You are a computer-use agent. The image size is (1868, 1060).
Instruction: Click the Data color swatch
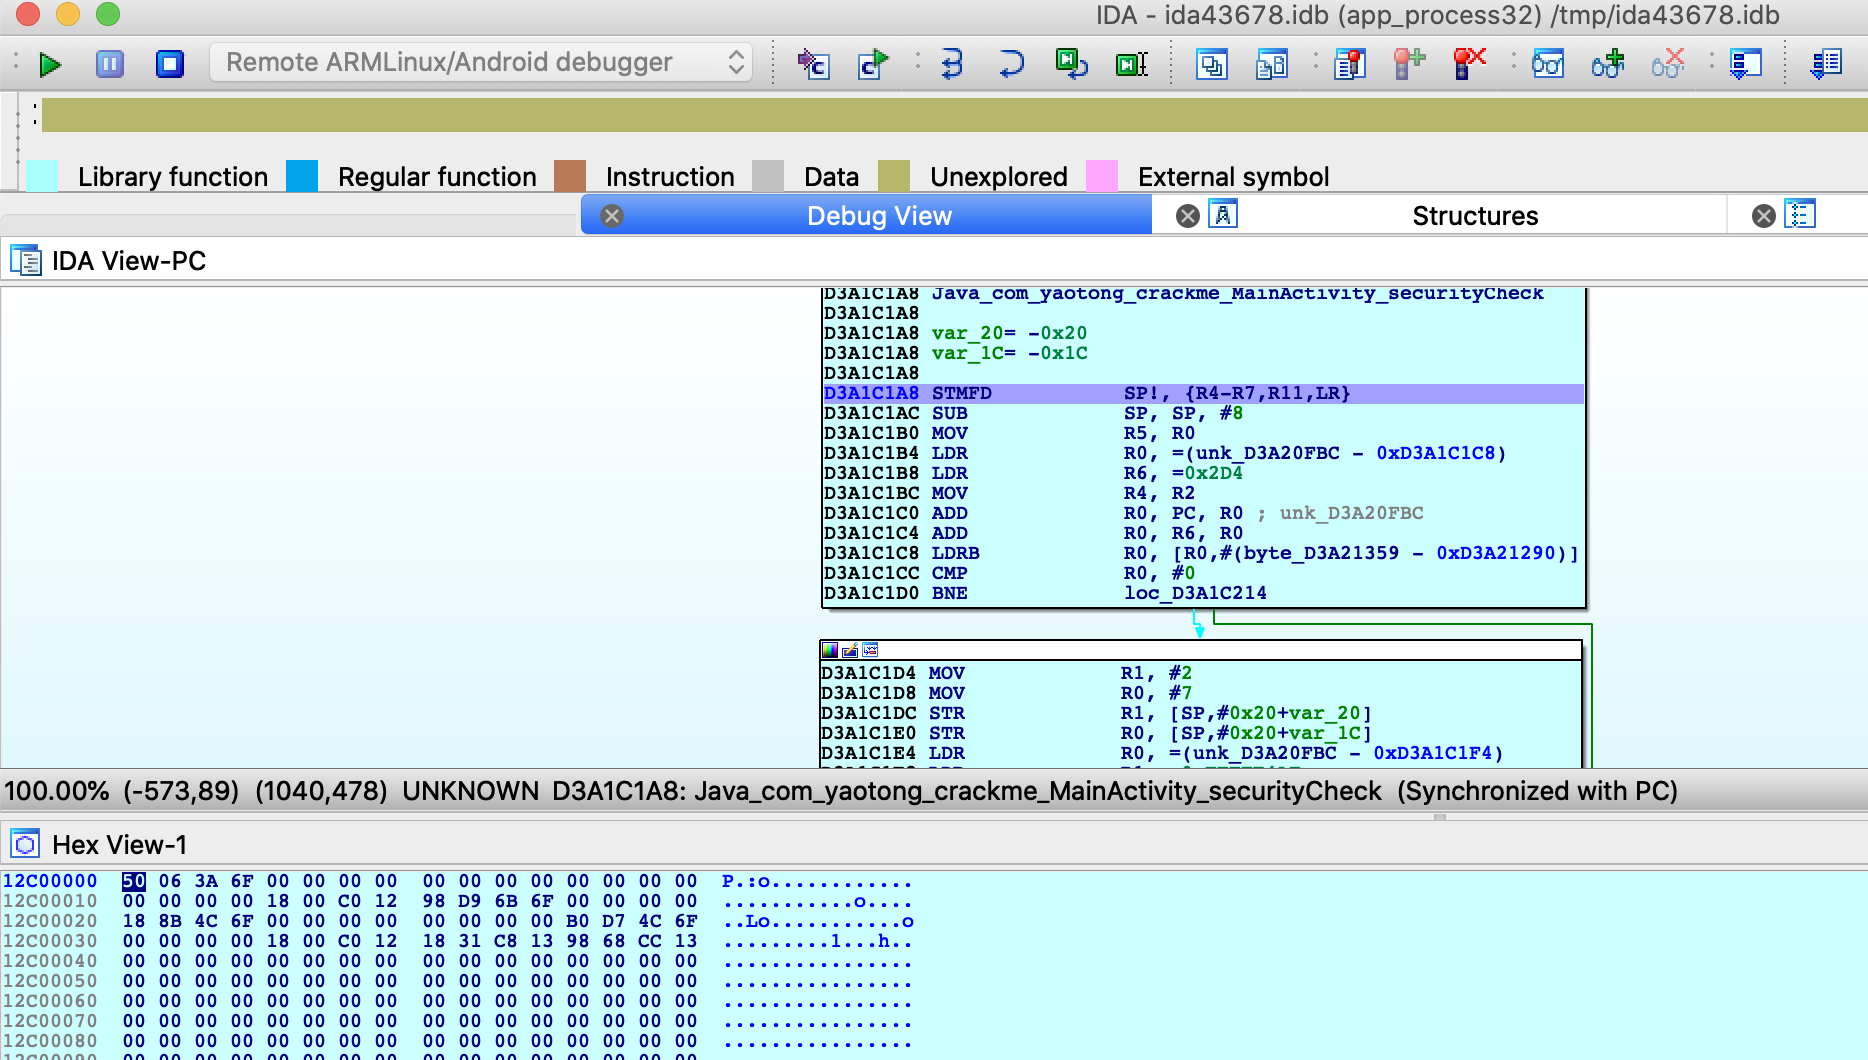pyautogui.click(x=767, y=176)
